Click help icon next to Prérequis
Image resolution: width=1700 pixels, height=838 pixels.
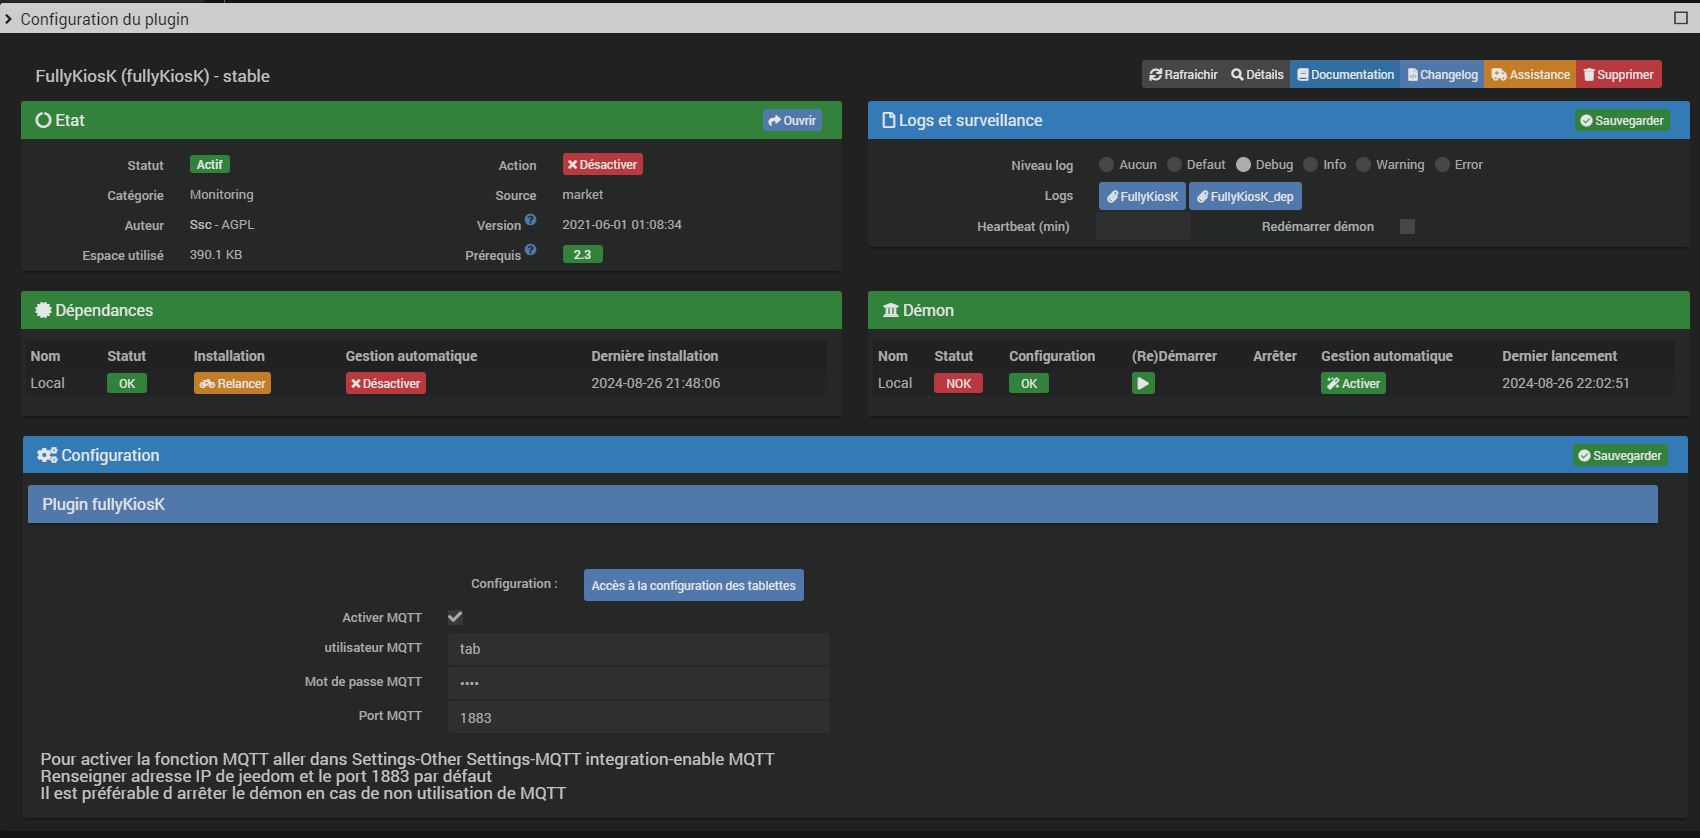click(531, 250)
